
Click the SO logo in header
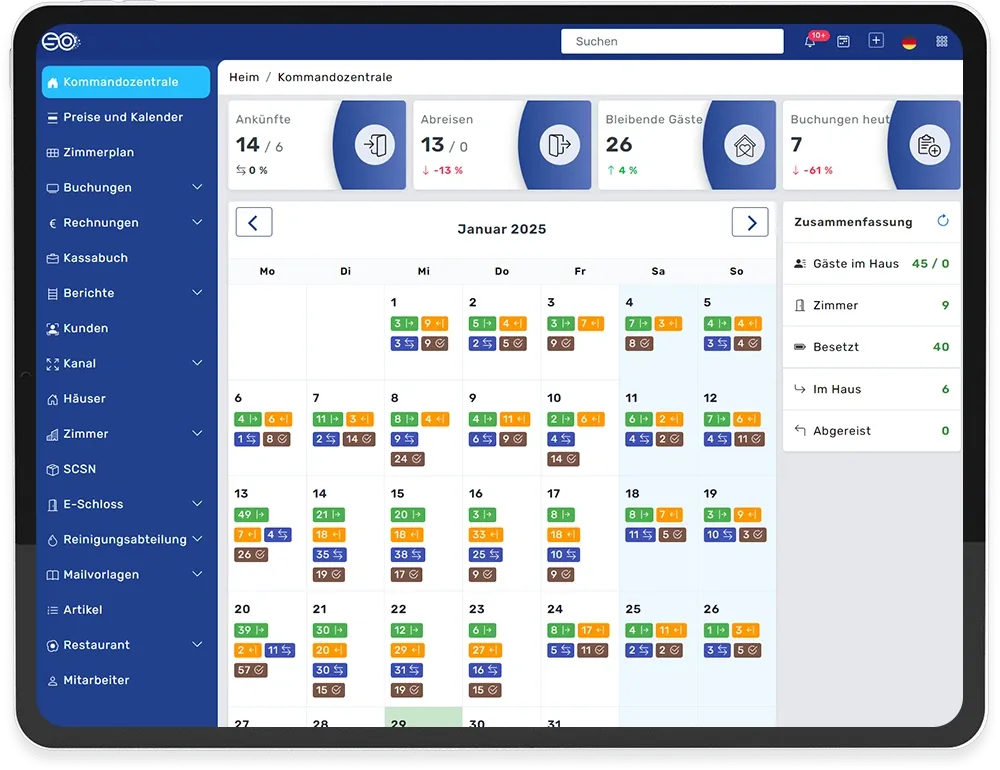[61, 41]
